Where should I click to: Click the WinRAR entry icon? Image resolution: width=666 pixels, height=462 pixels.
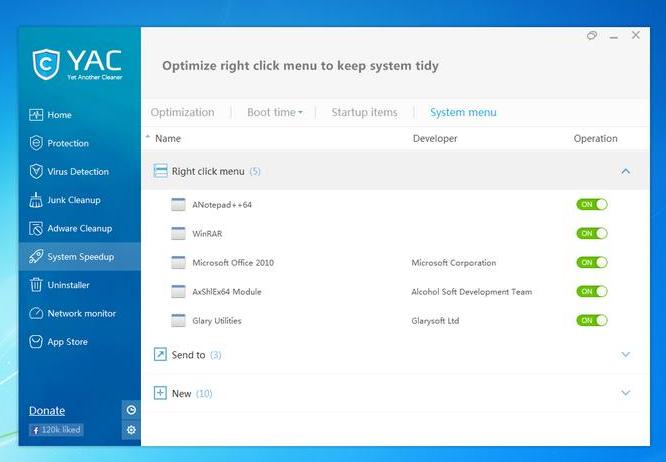click(178, 233)
